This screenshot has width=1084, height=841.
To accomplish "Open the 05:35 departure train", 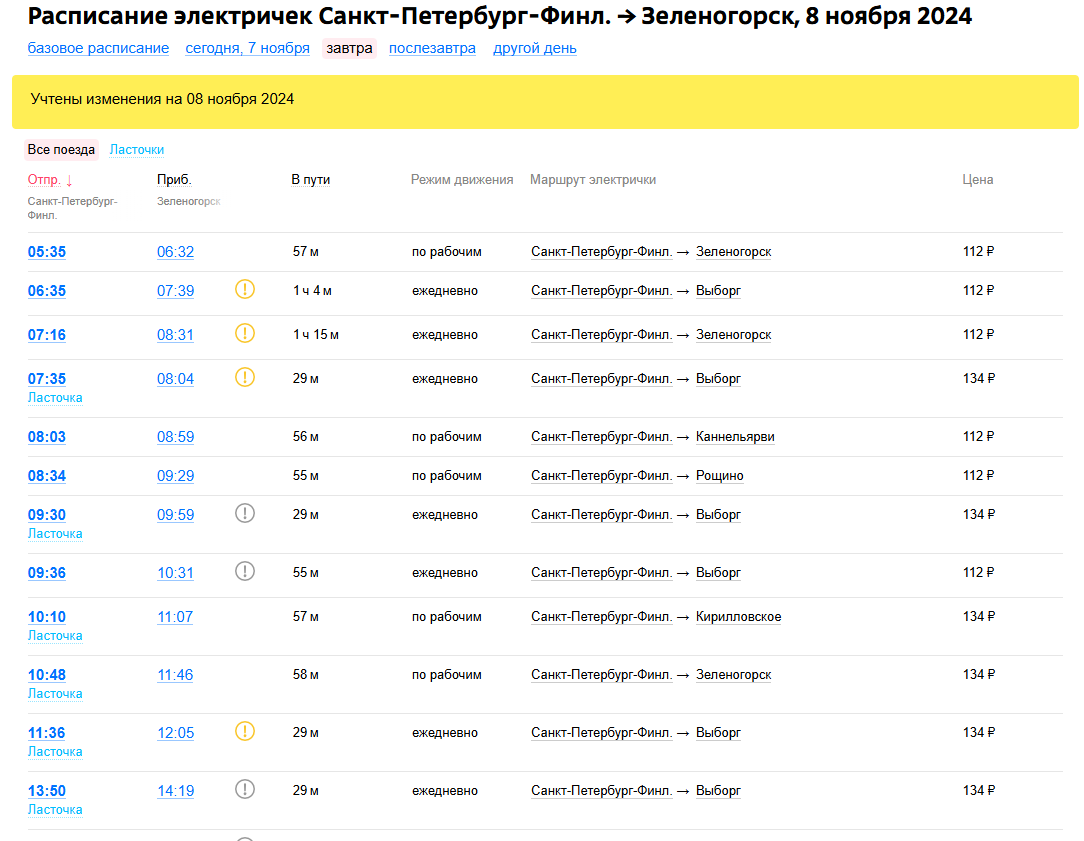I will (47, 252).
